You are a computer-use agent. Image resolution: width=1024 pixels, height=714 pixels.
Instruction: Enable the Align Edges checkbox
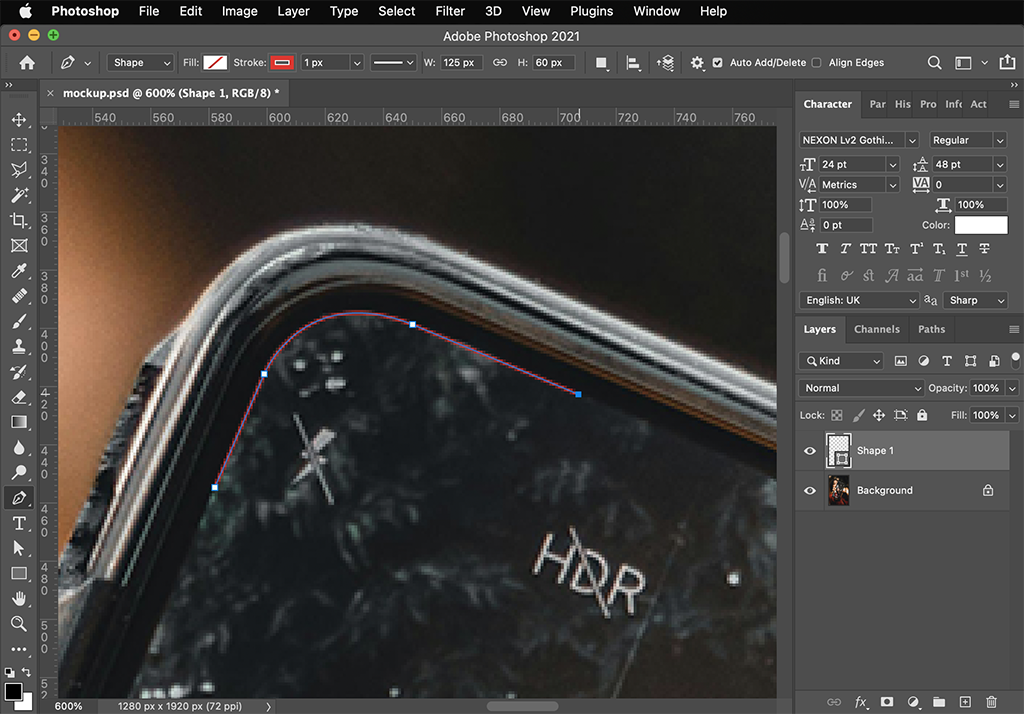coord(817,62)
